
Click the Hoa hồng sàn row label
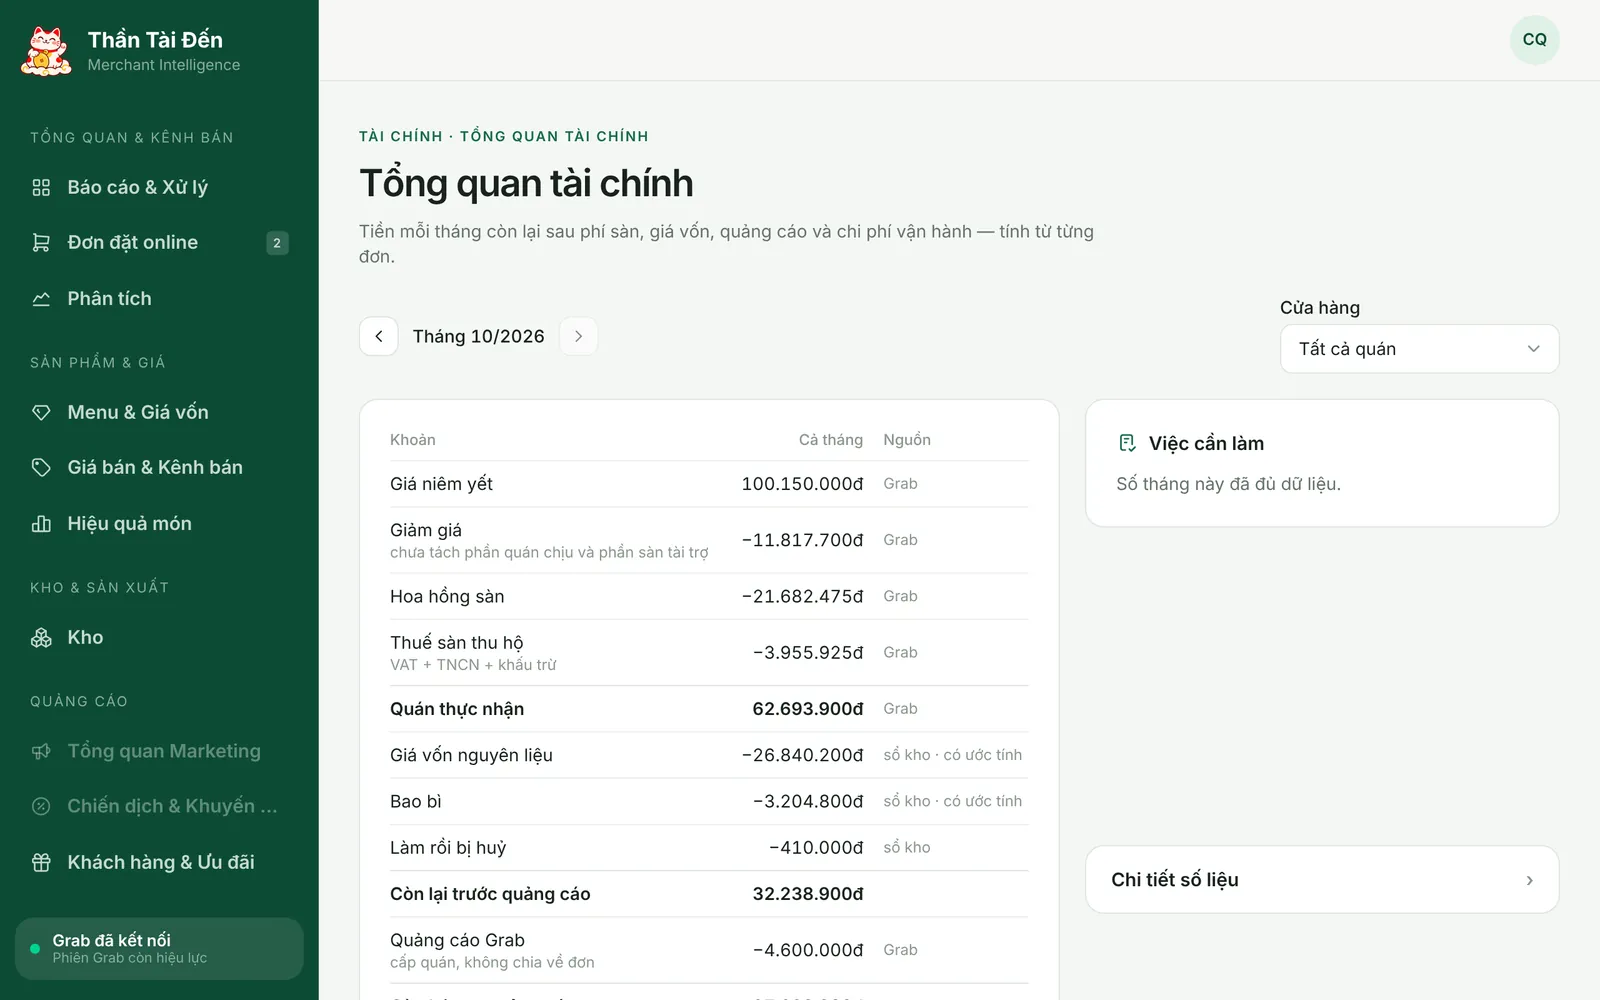coord(447,597)
